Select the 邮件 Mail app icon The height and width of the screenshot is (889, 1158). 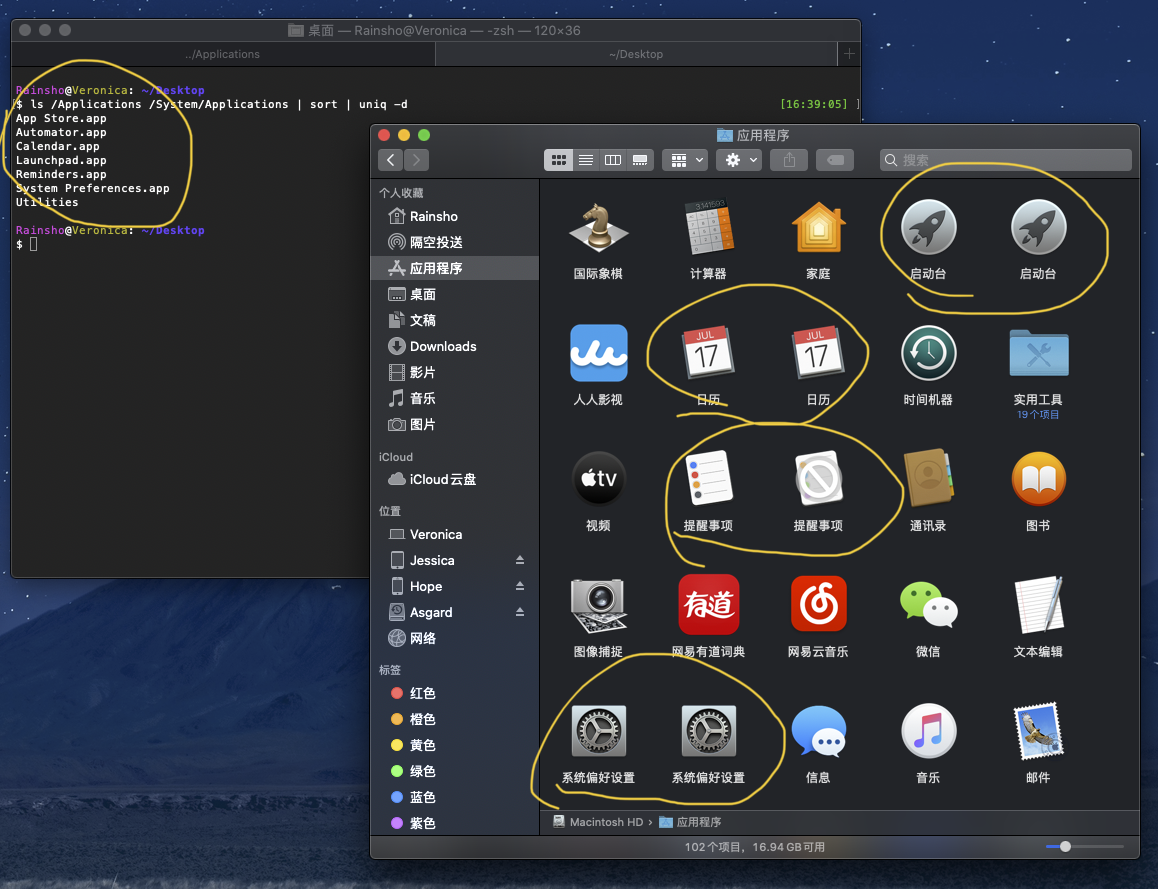coord(1038,731)
